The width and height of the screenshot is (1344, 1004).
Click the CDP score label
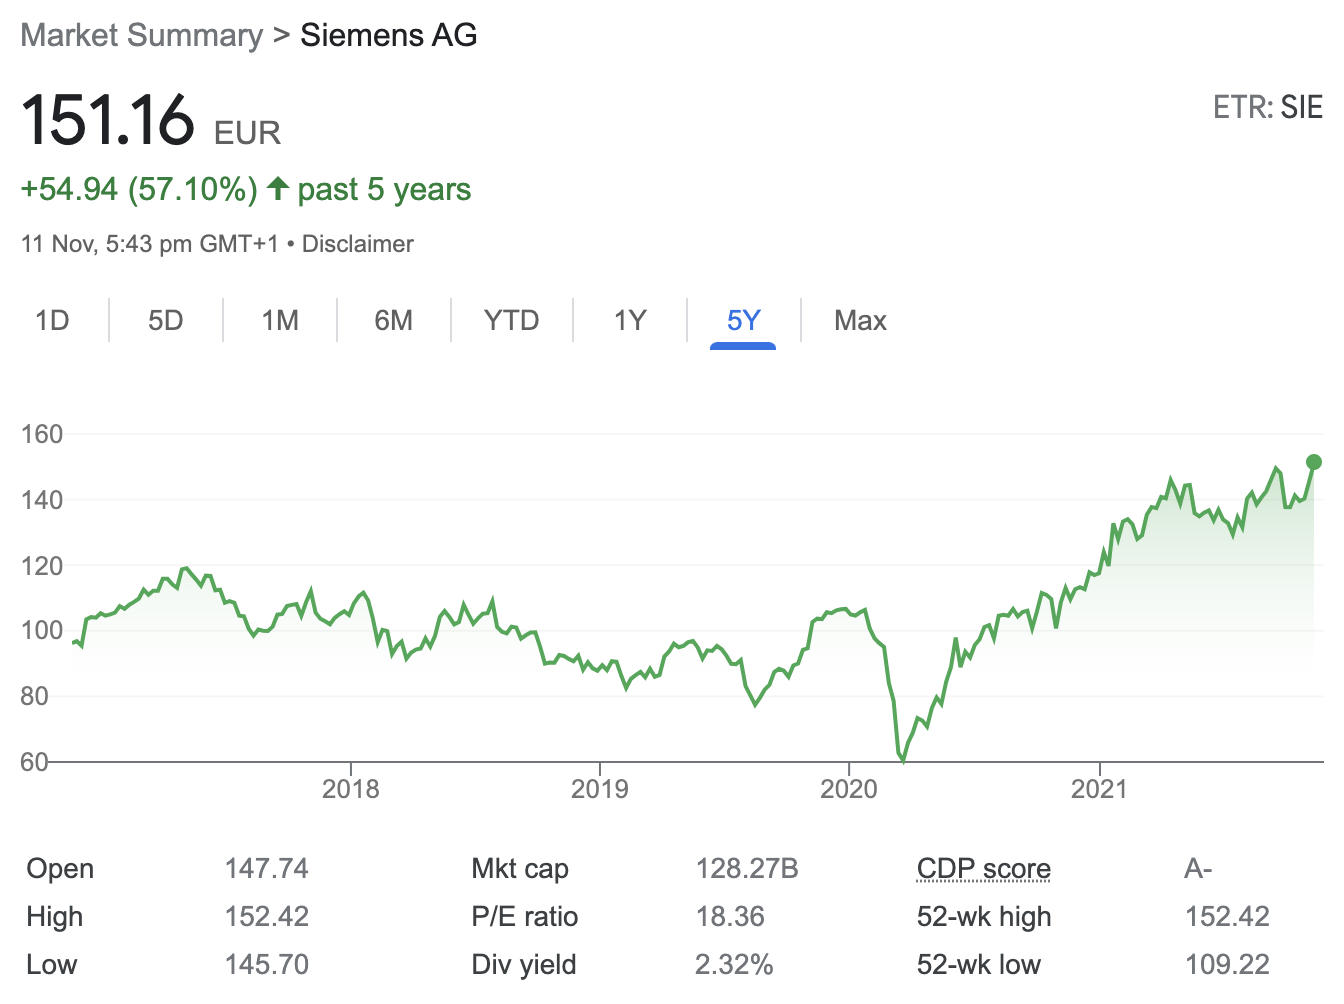[x=983, y=869]
